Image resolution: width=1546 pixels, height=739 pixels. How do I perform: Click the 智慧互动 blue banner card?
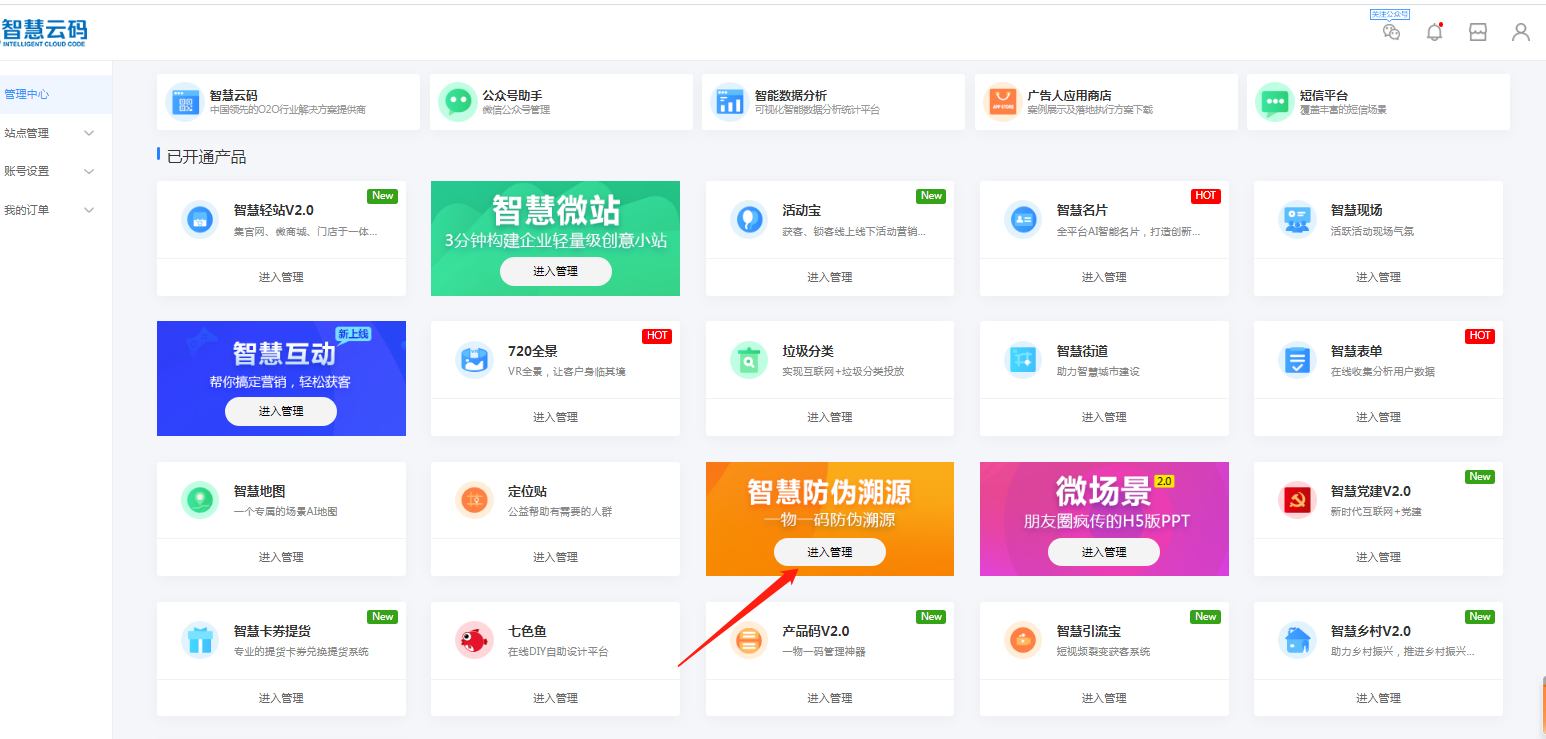[x=281, y=360]
